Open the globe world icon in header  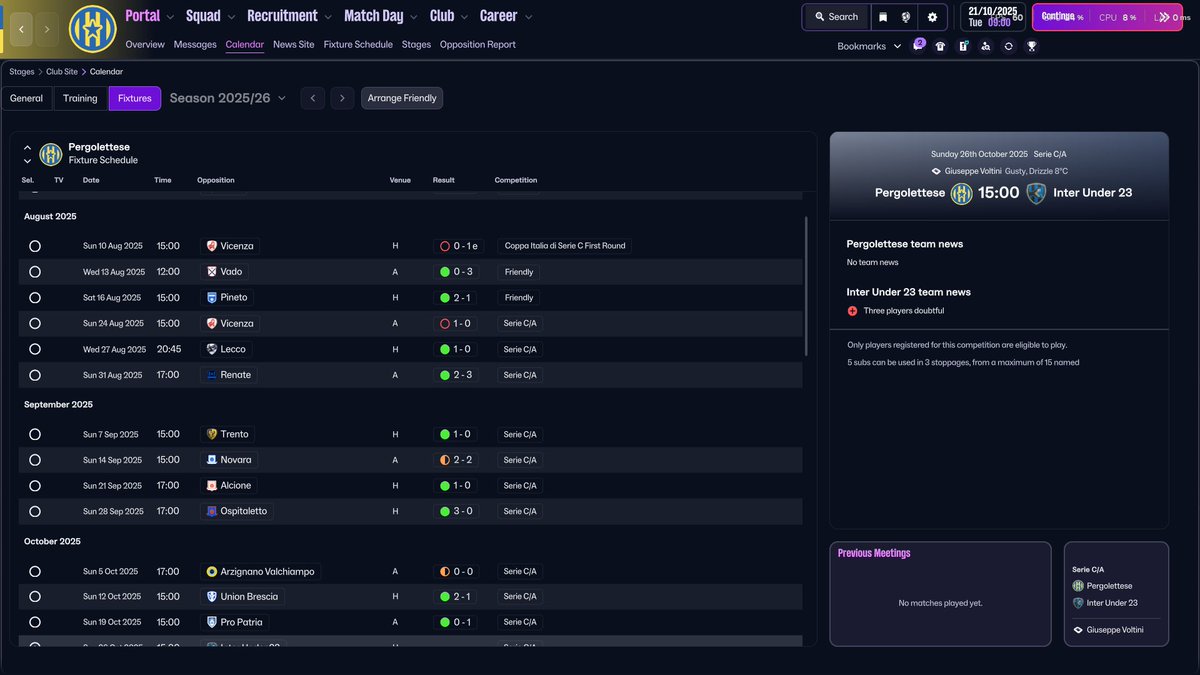pyautogui.click(x=906, y=17)
